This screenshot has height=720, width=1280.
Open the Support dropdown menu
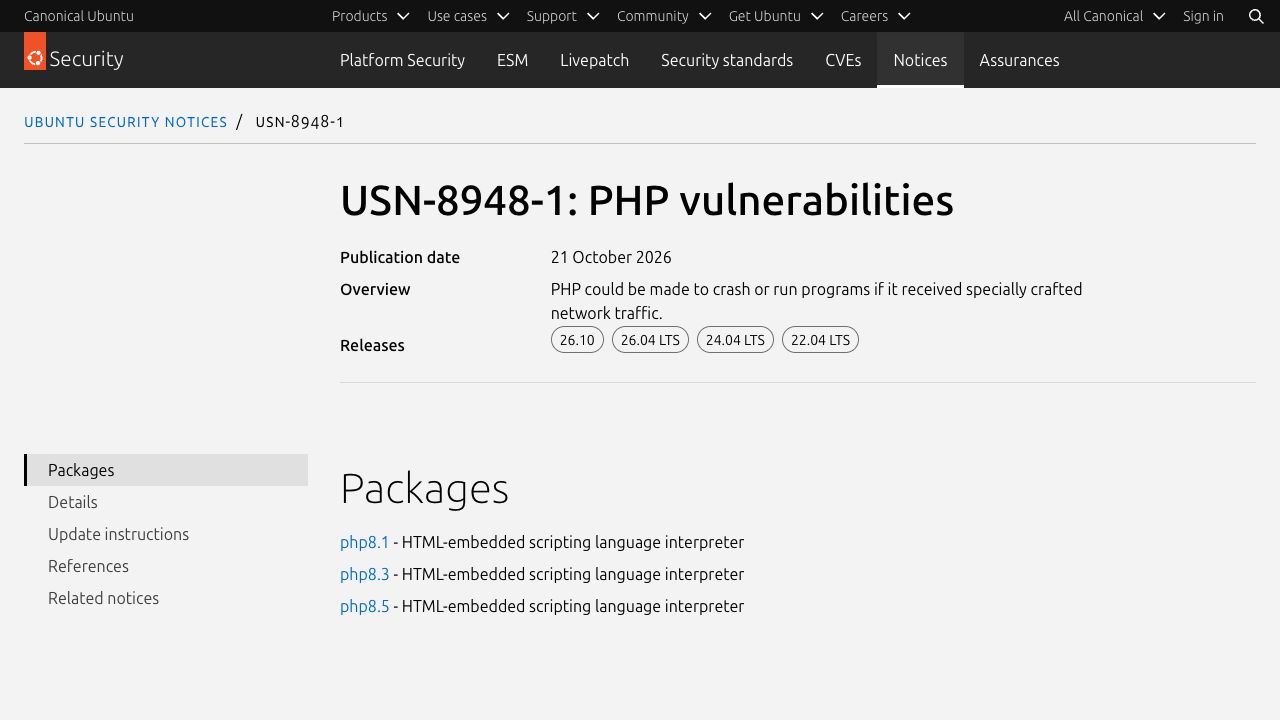563,16
